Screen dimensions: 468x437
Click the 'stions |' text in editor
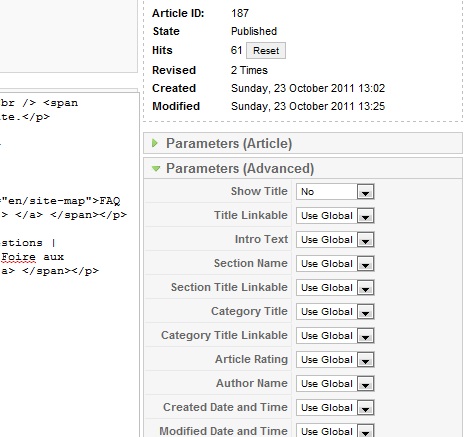click(28, 243)
